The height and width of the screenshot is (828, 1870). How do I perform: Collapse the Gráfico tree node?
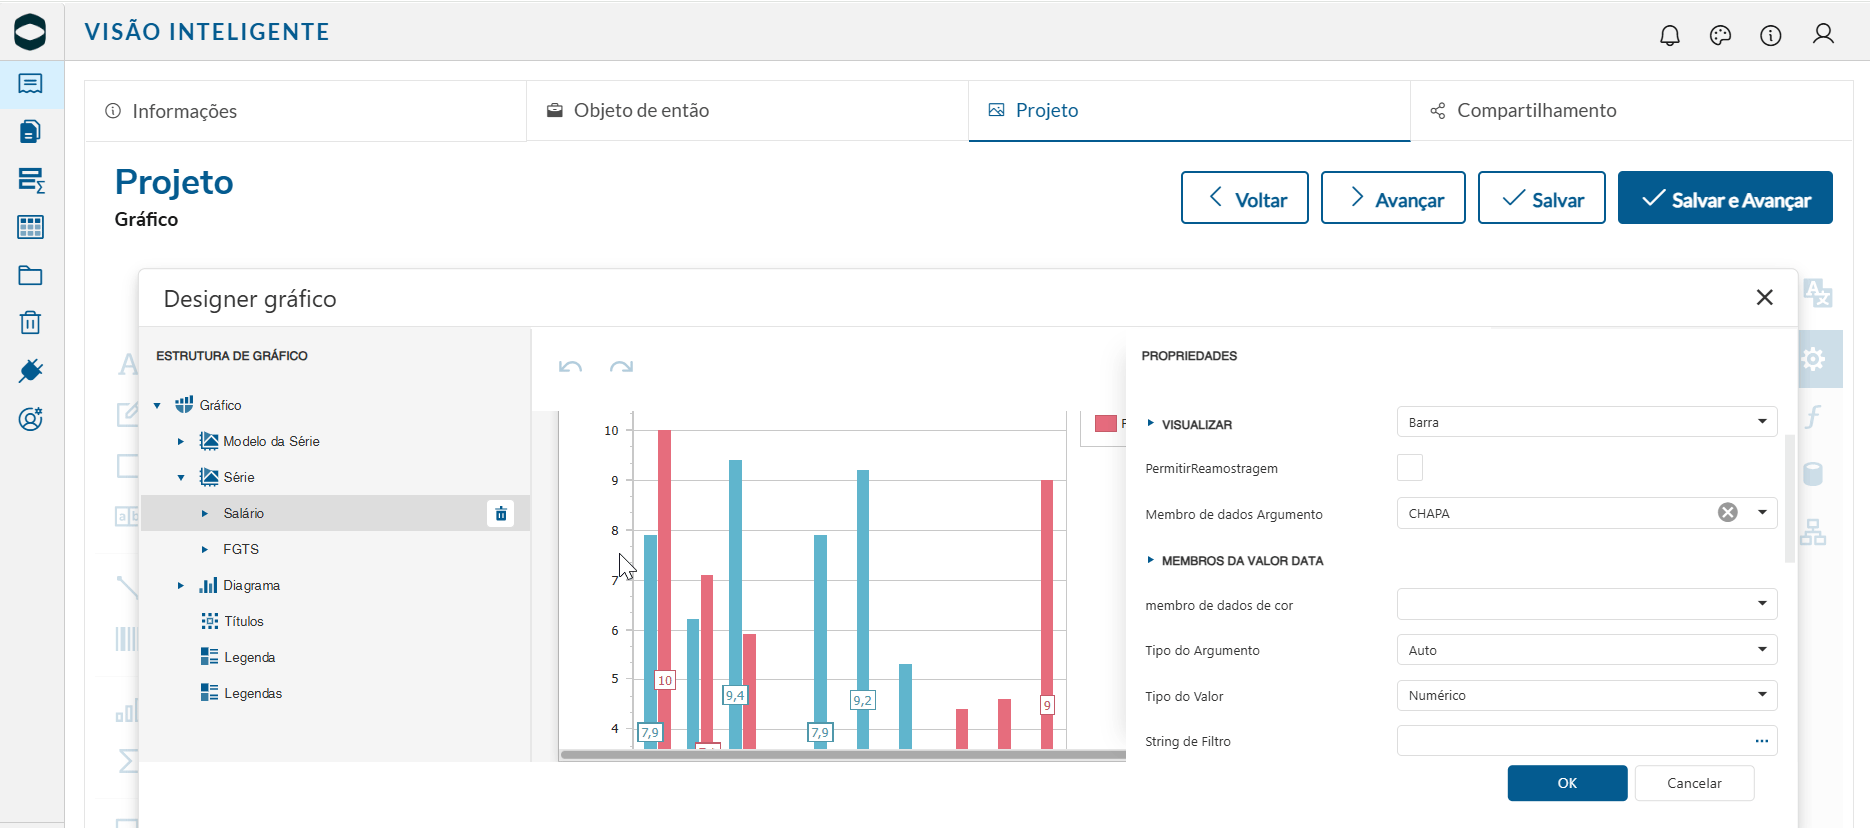pyautogui.click(x=157, y=405)
